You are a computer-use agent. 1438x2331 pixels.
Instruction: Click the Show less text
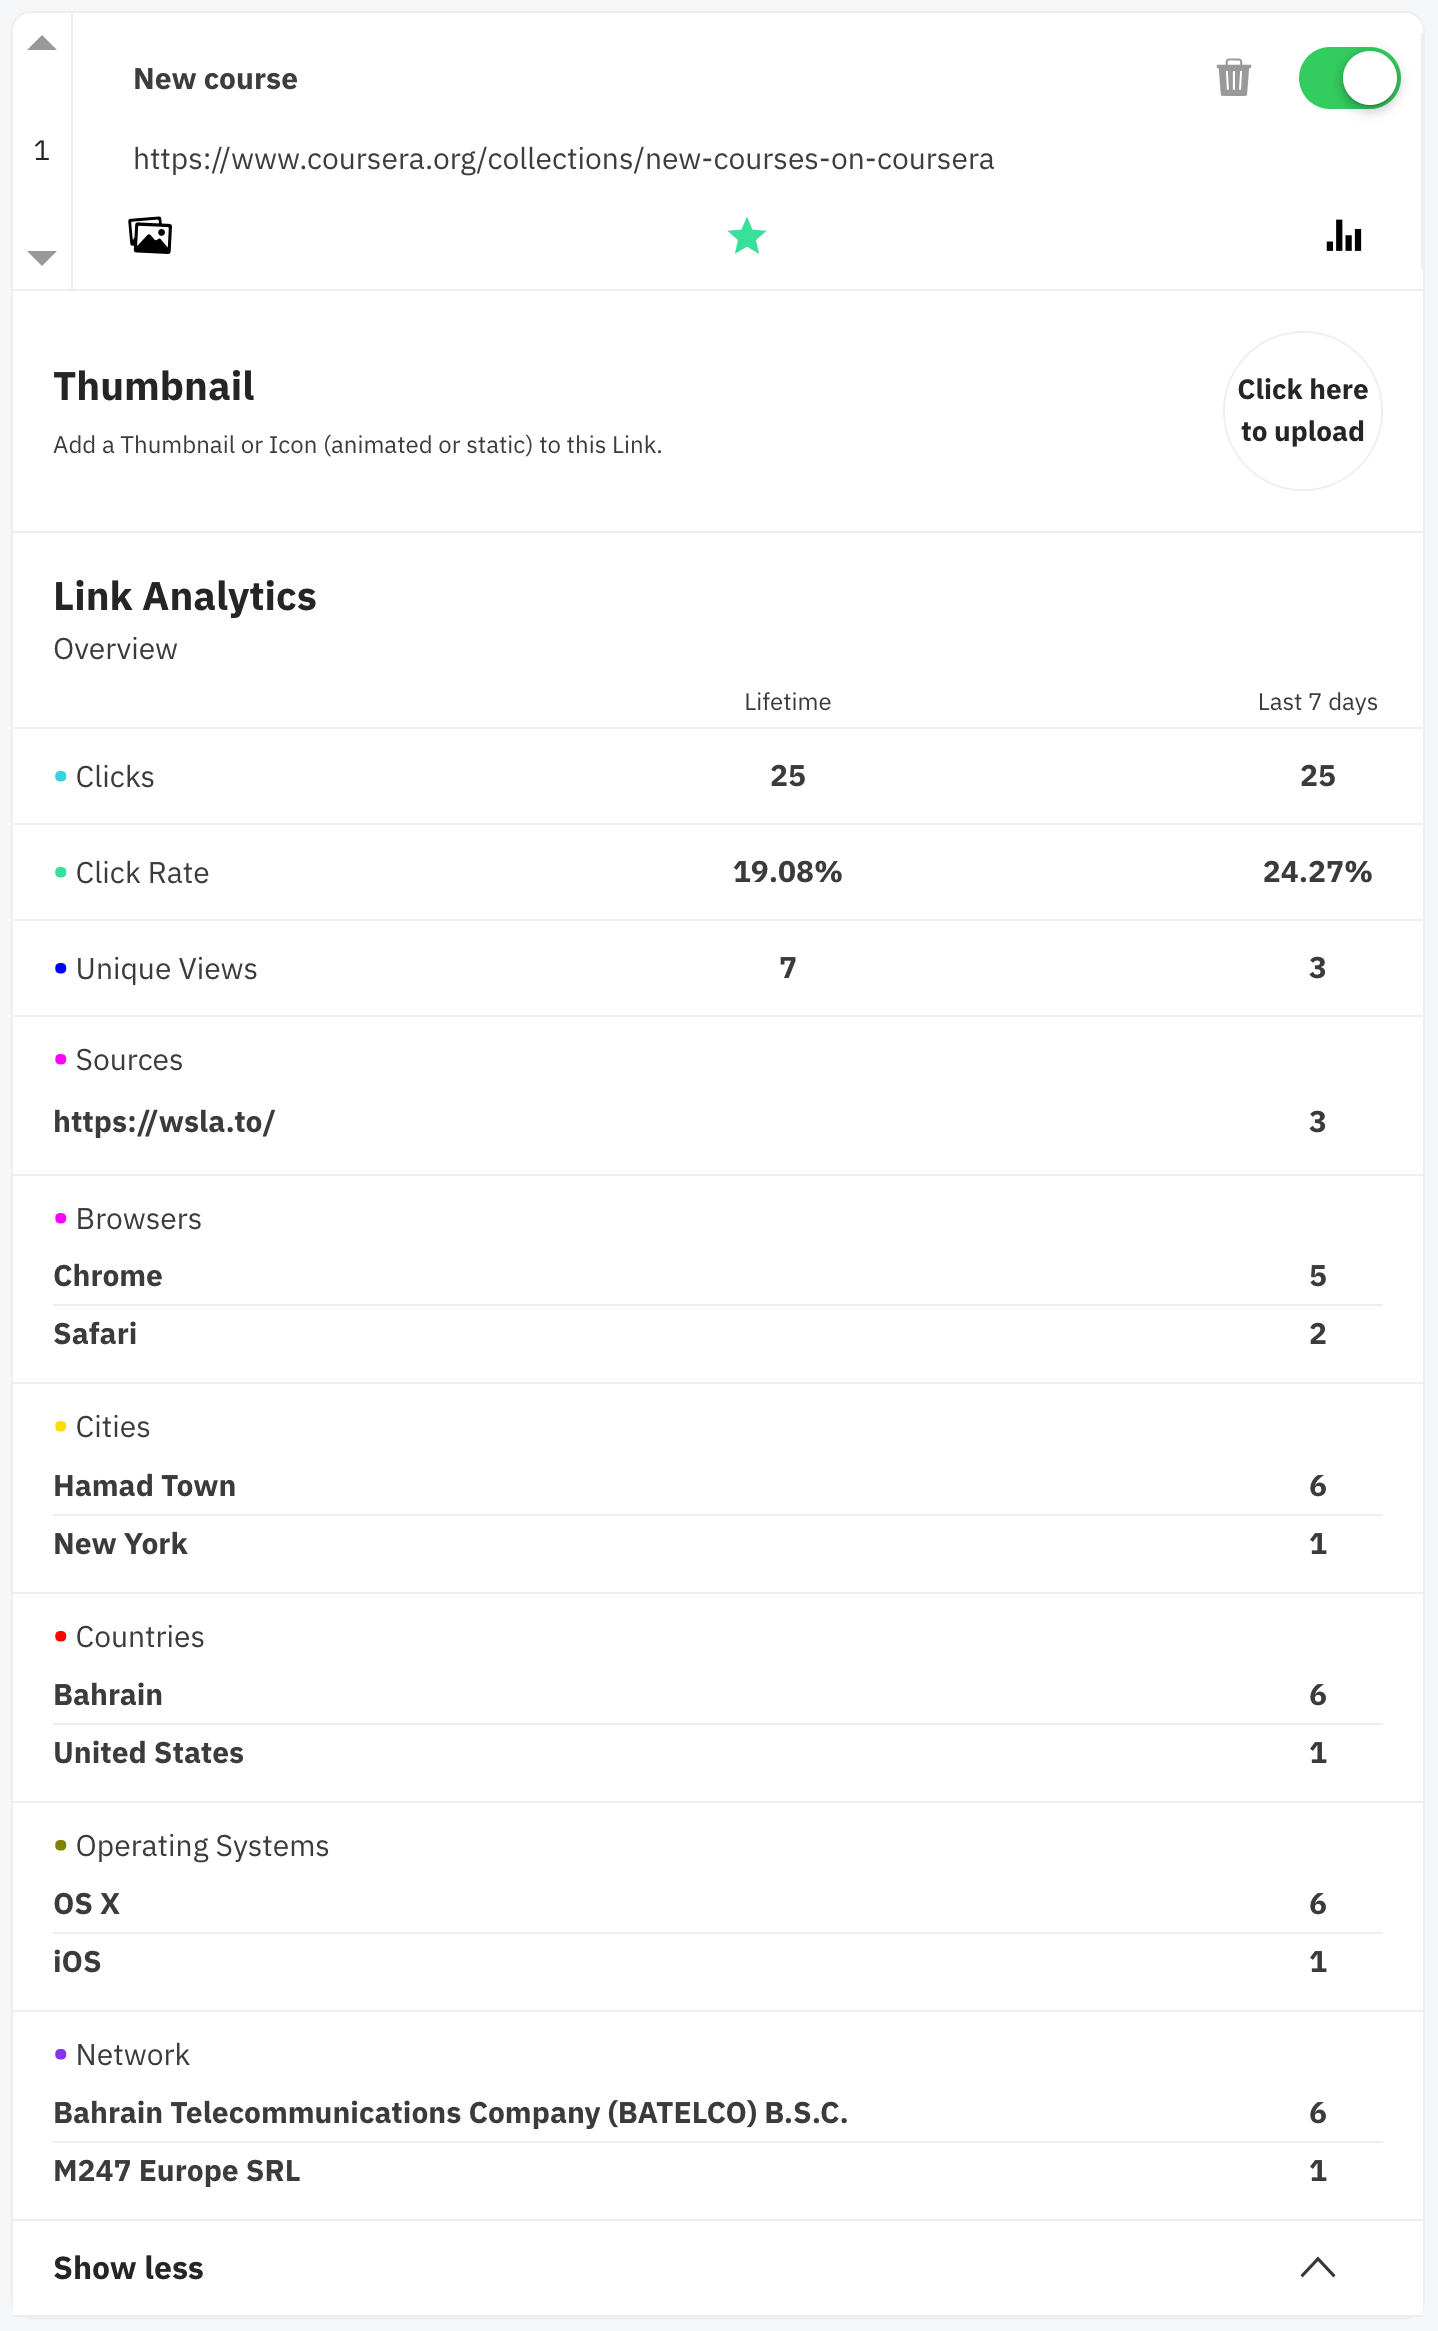128,2268
